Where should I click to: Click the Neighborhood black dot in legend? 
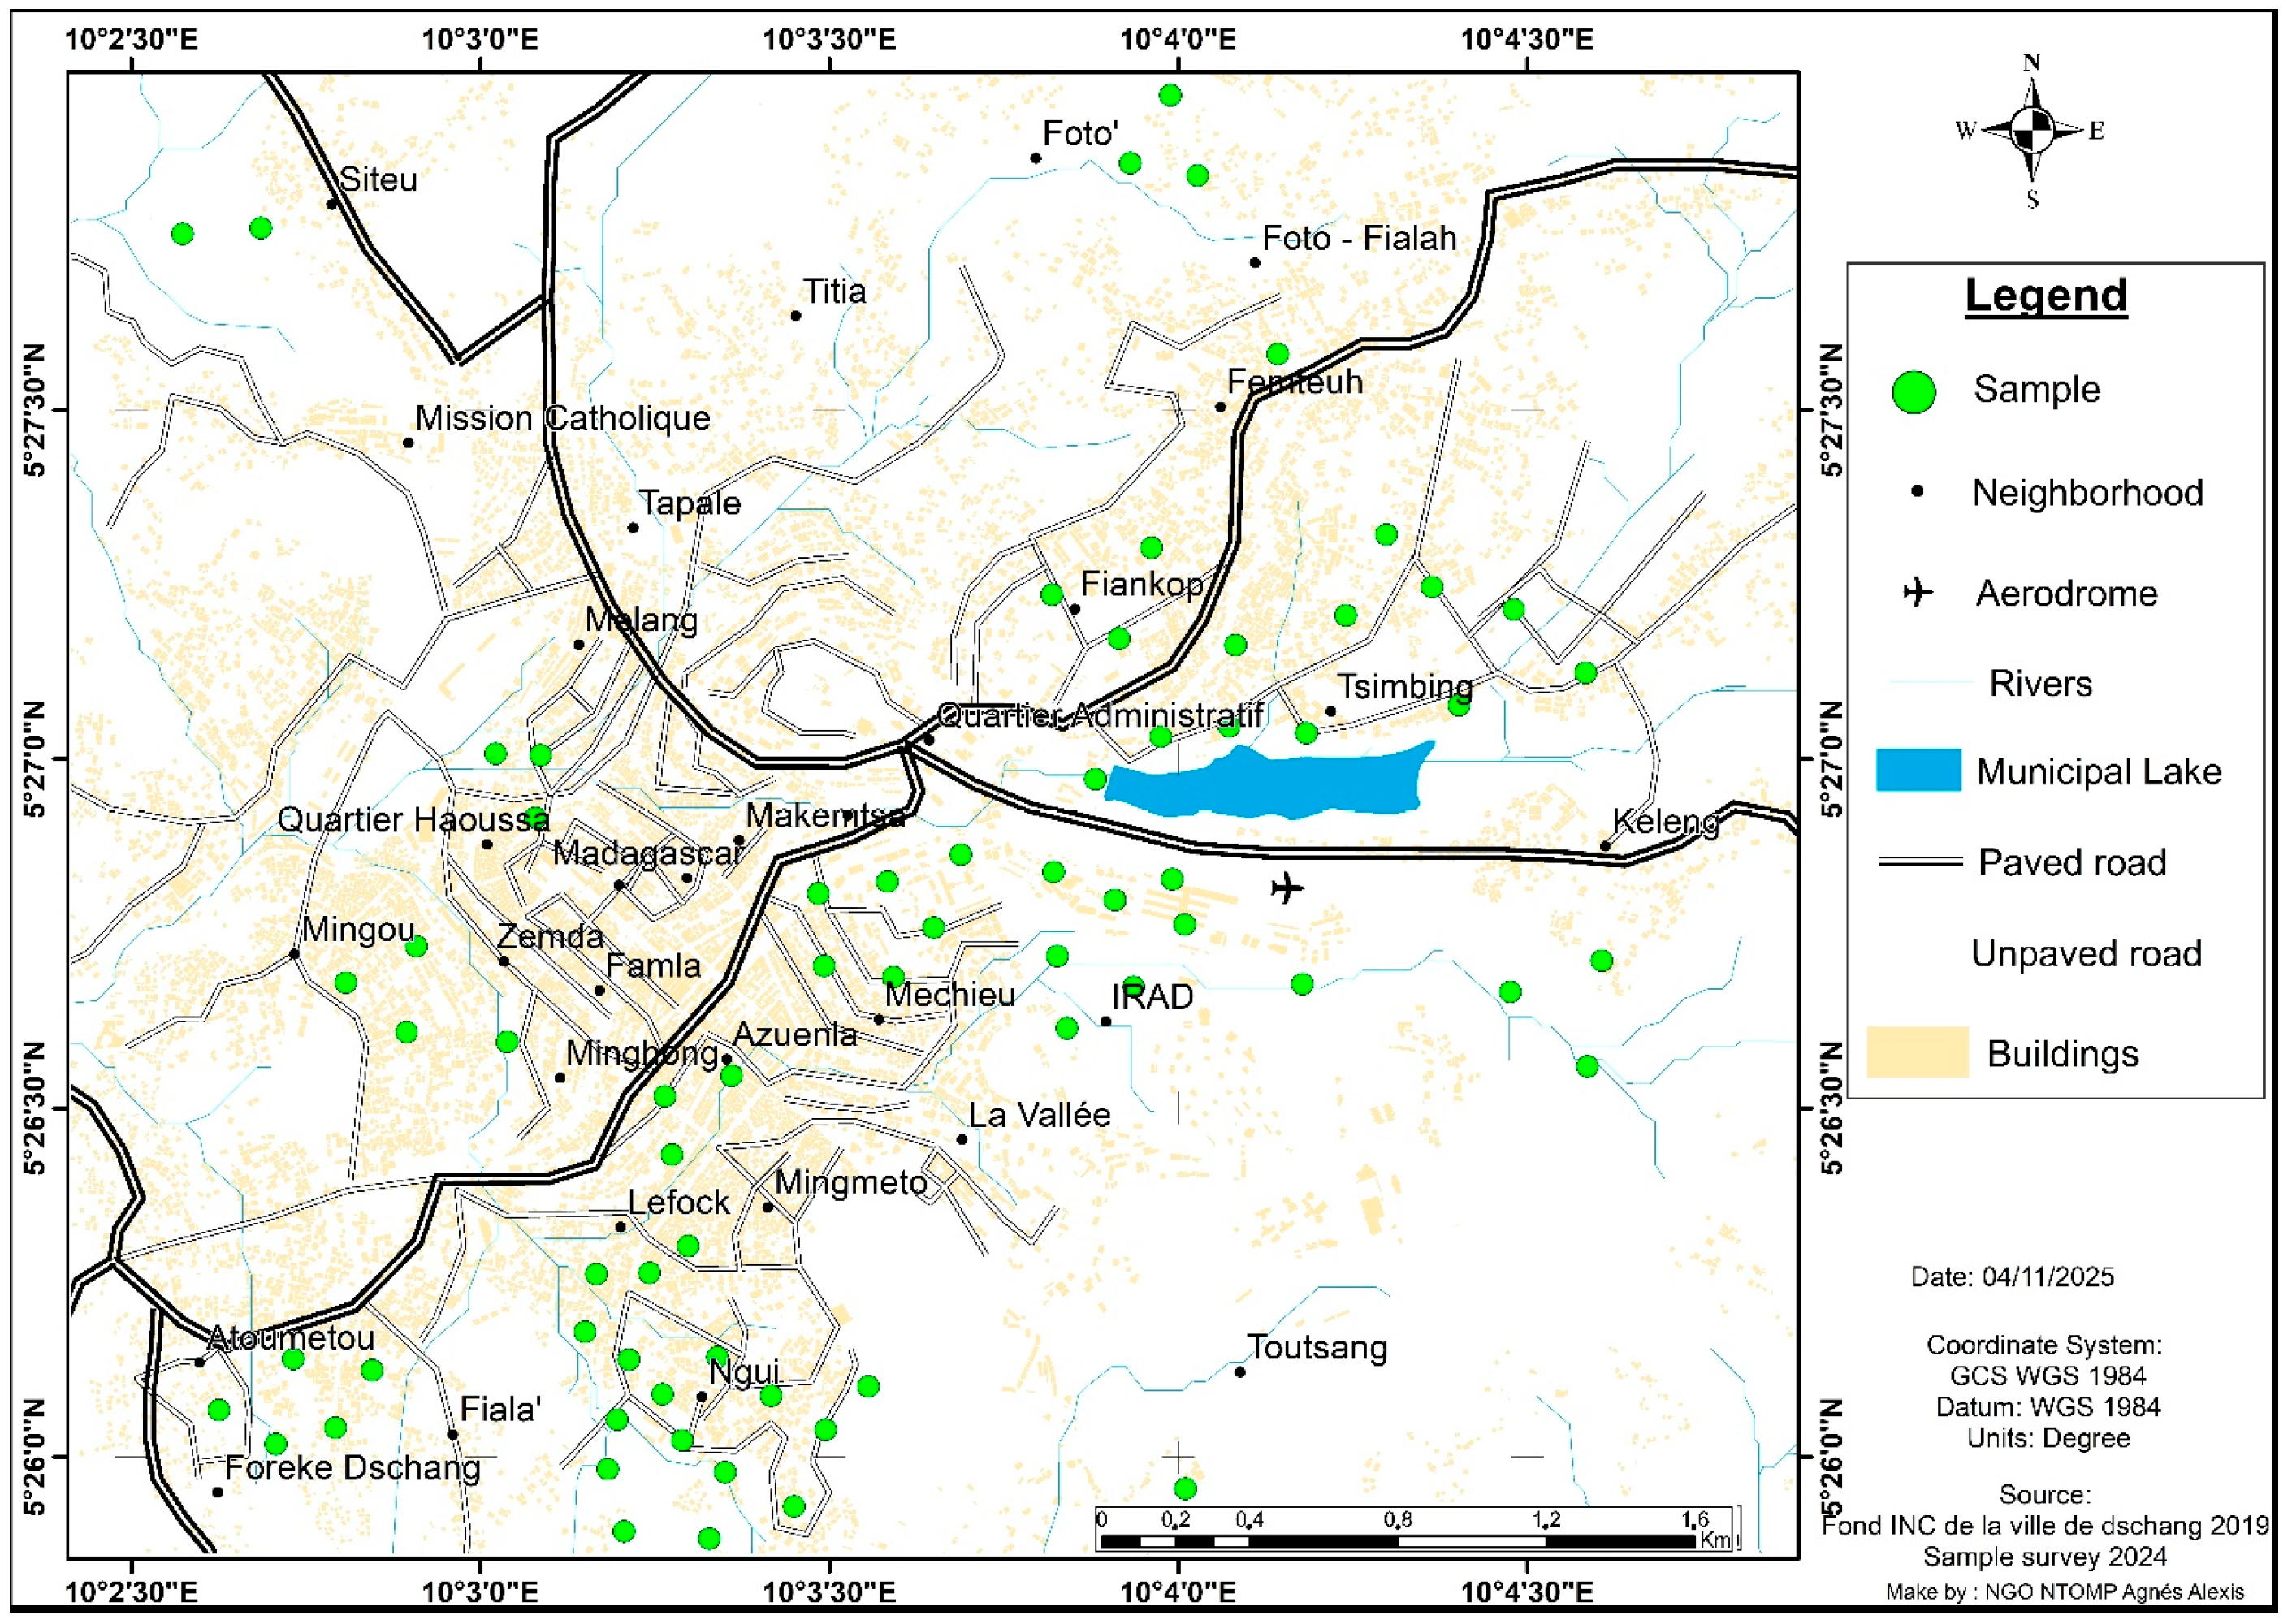(x=1918, y=491)
